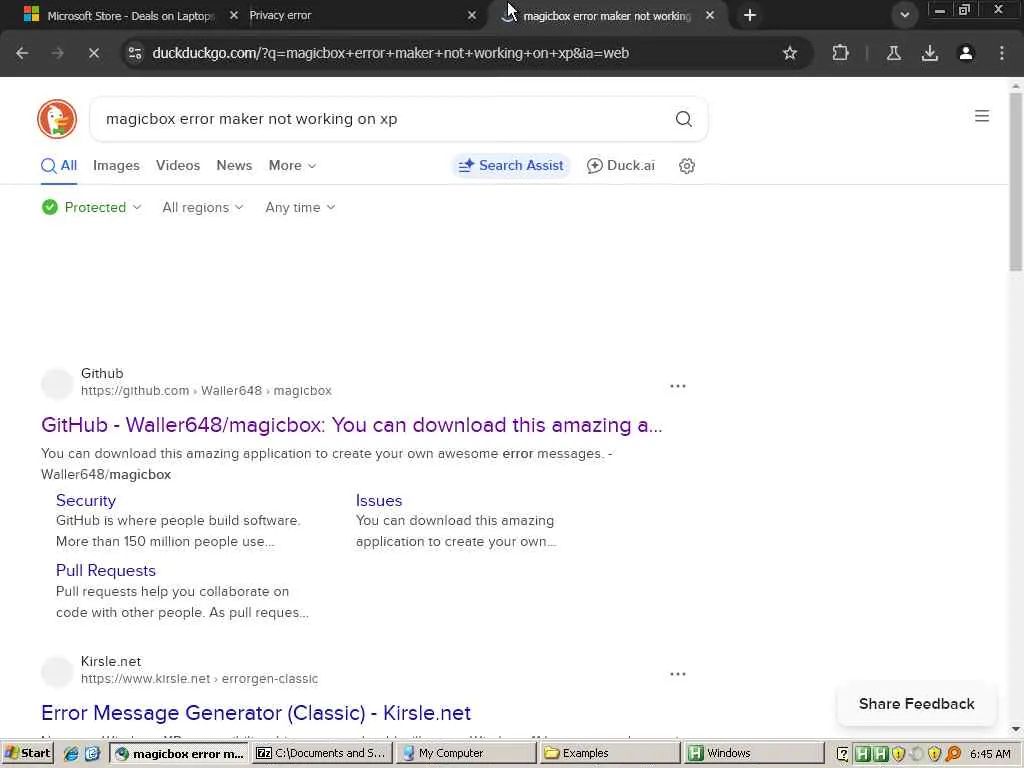Viewport: 1024px width, 768px height.
Task: Open Examples folder taskbar window
Action: coord(610,753)
